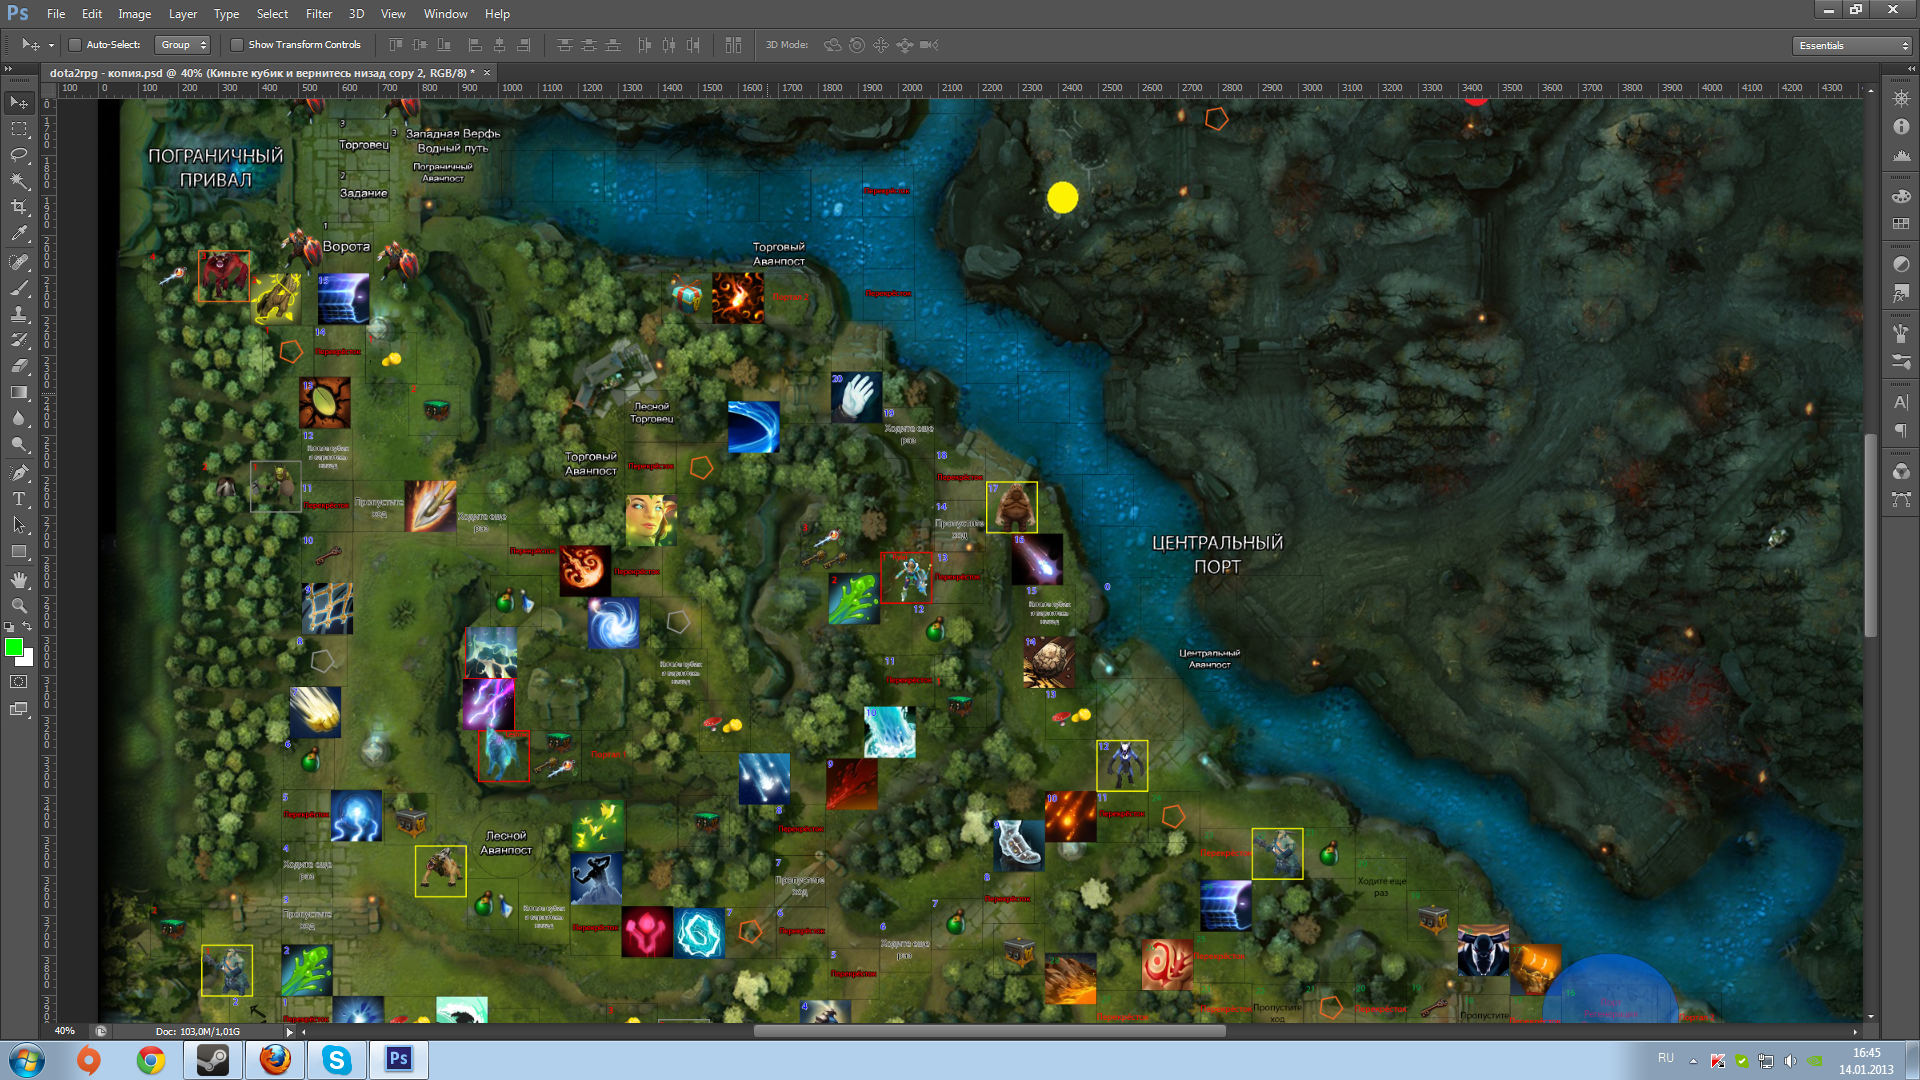1920x1080 pixels.
Task: Select the Rectangle shape tool
Action: pos(19,551)
